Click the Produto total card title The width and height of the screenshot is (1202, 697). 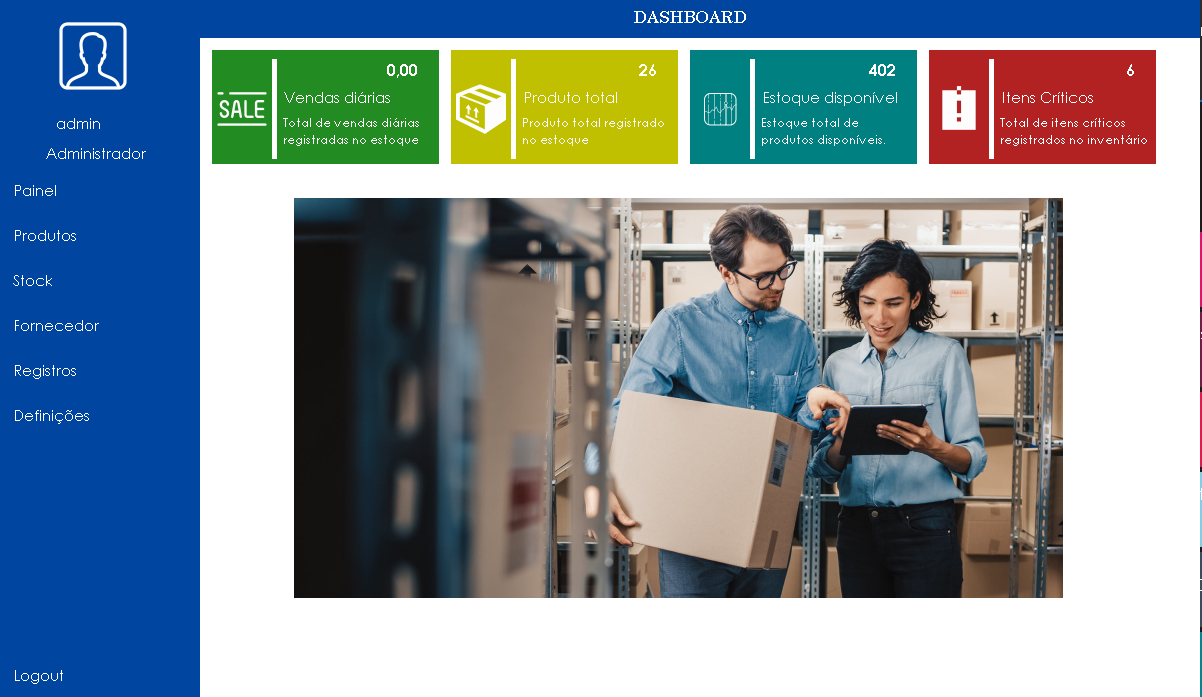(571, 98)
